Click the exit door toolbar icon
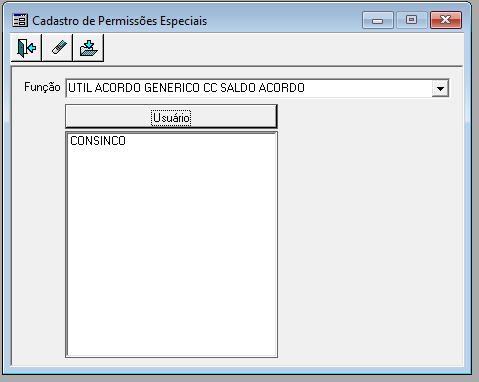Screen dimensions: 479x382 [x=26, y=48]
